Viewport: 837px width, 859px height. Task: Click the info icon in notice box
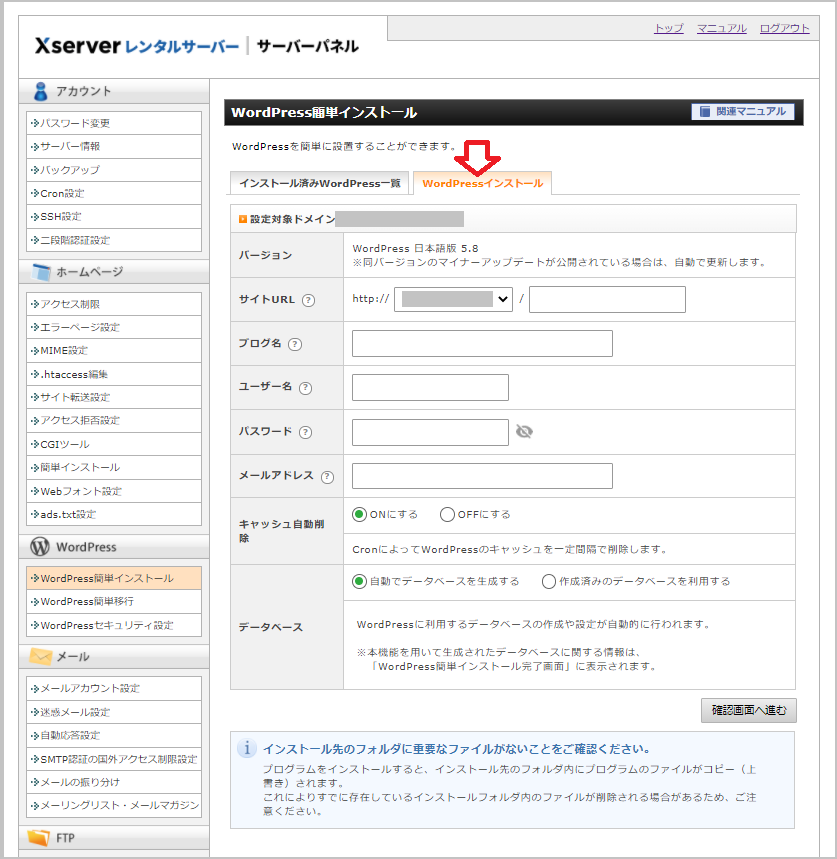tap(246, 749)
